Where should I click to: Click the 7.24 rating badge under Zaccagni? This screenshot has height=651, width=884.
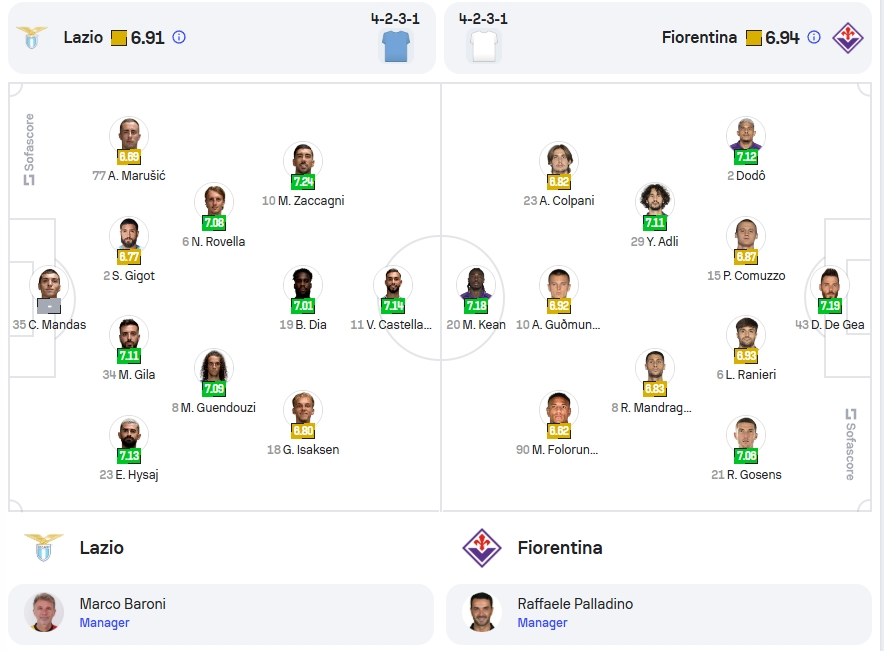pos(303,181)
